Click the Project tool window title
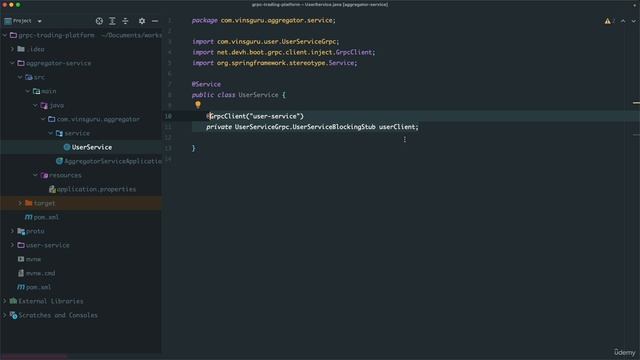The width and height of the screenshot is (640, 360). pyautogui.click(x=22, y=21)
